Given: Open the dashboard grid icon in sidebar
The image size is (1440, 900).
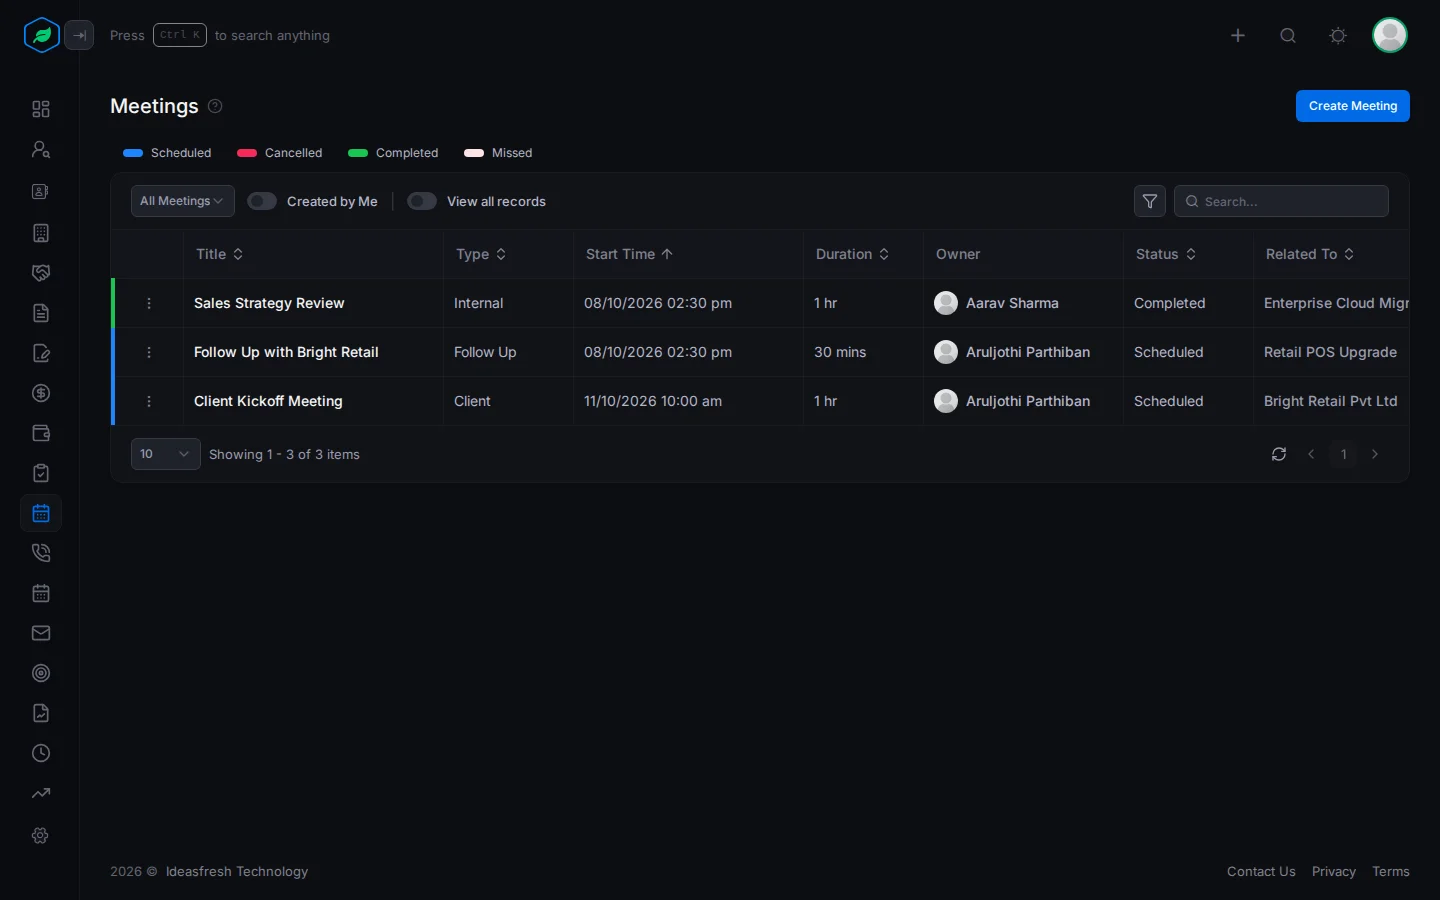Looking at the screenshot, I should point(41,109).
